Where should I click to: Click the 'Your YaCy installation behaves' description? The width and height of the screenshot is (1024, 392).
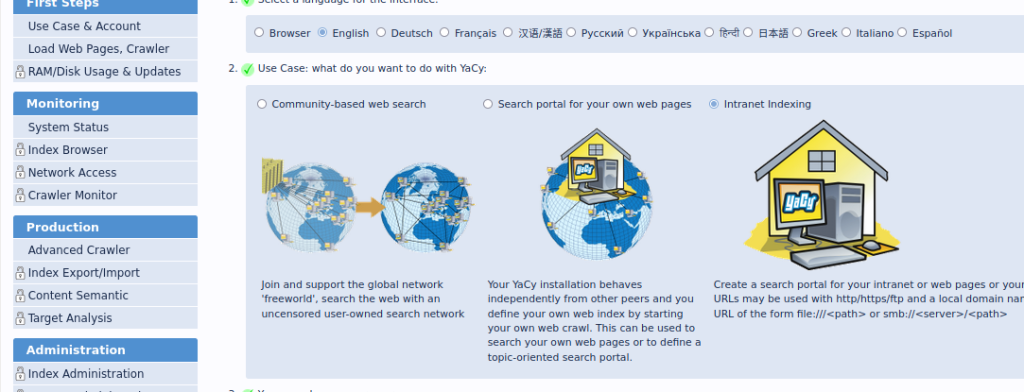pyautogui.click(x=594, y=321)
